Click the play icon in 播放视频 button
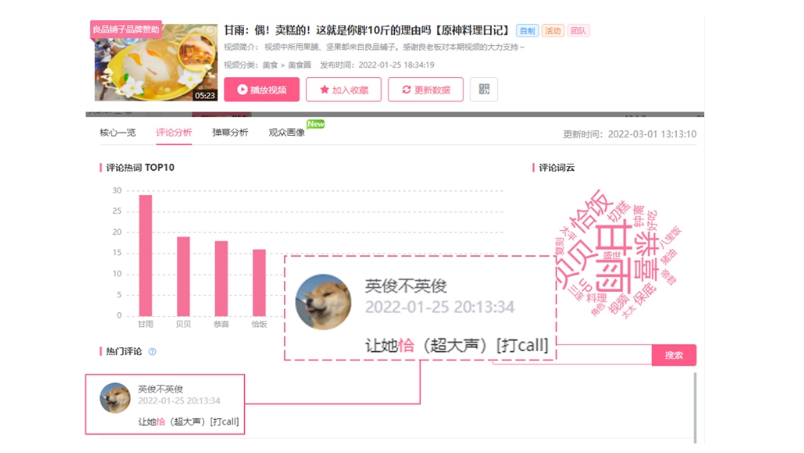 (x=242, y=89)
